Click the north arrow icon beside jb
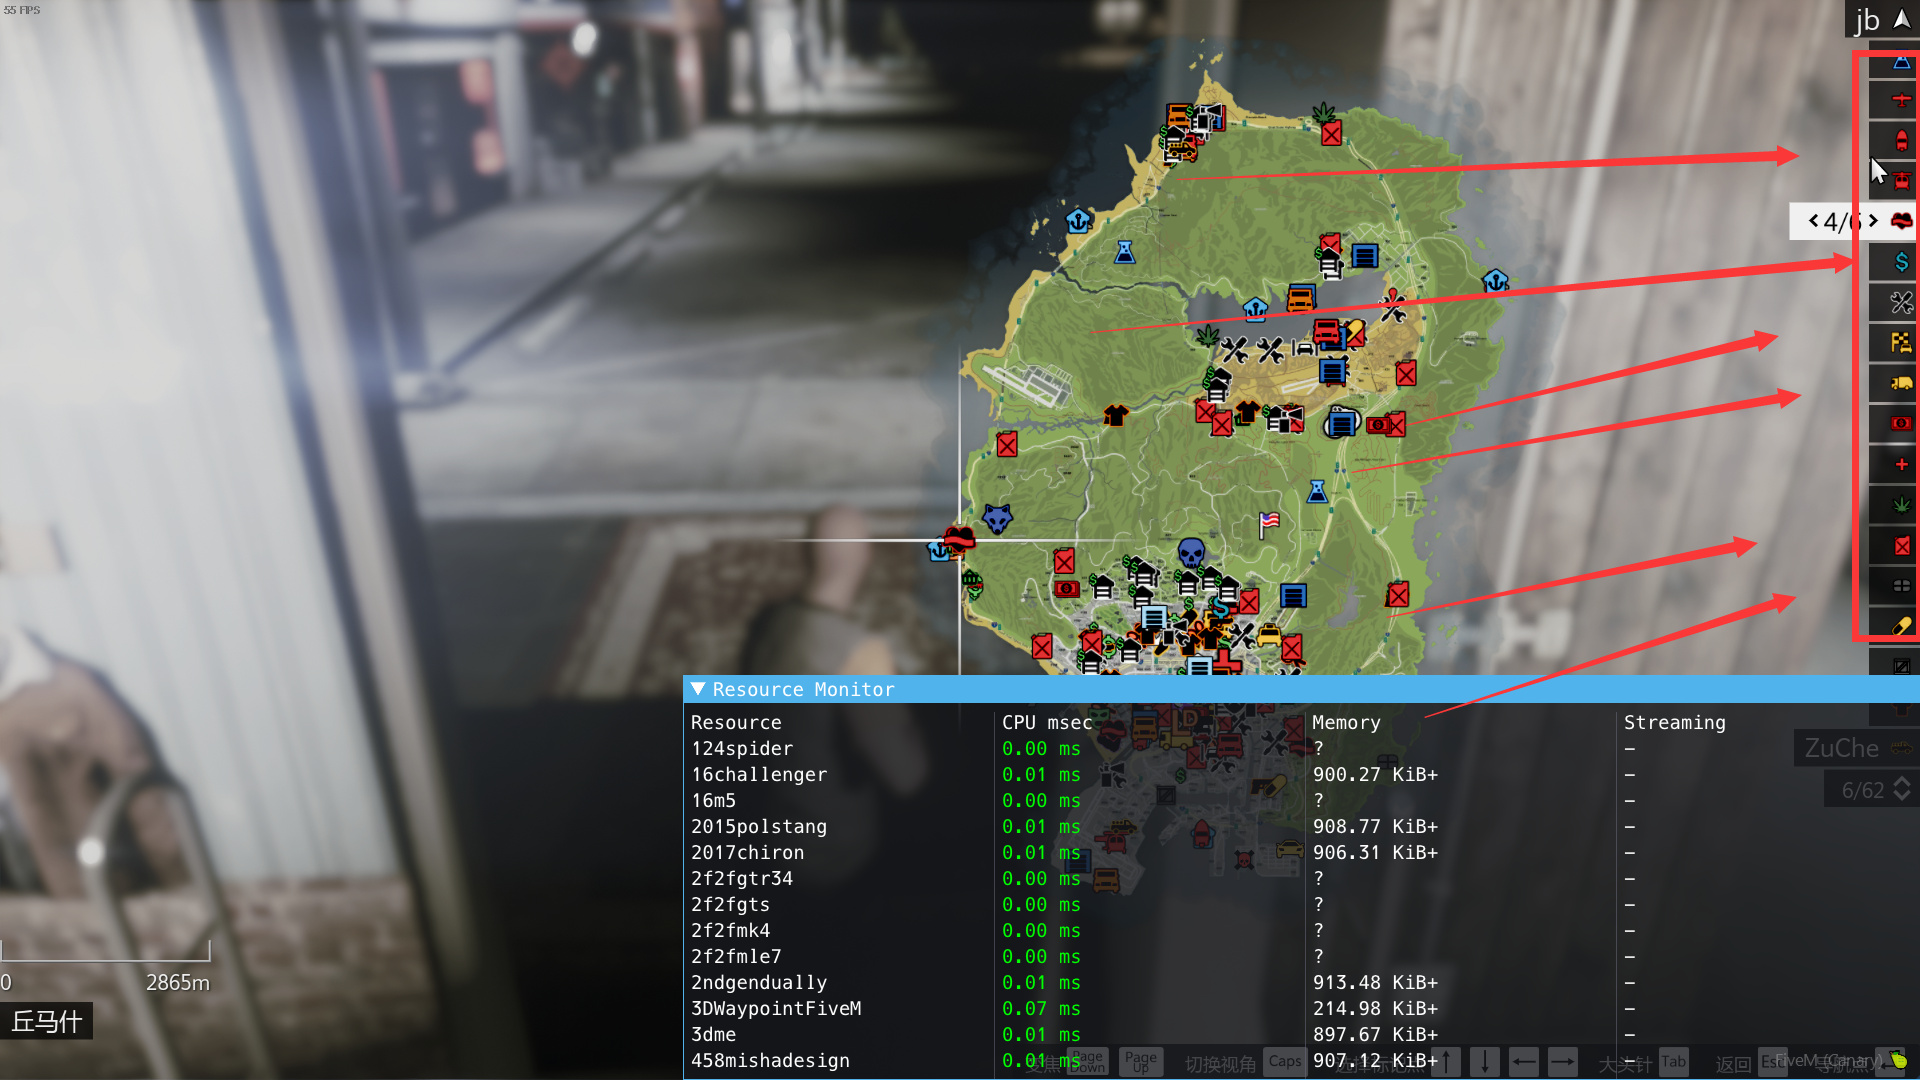Screen dimensions: 1920x1080 point(1901,19)
